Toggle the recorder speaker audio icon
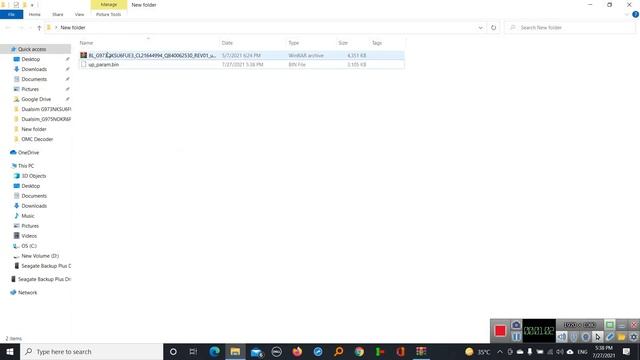640x360 pixels. [x=562, y=337]
